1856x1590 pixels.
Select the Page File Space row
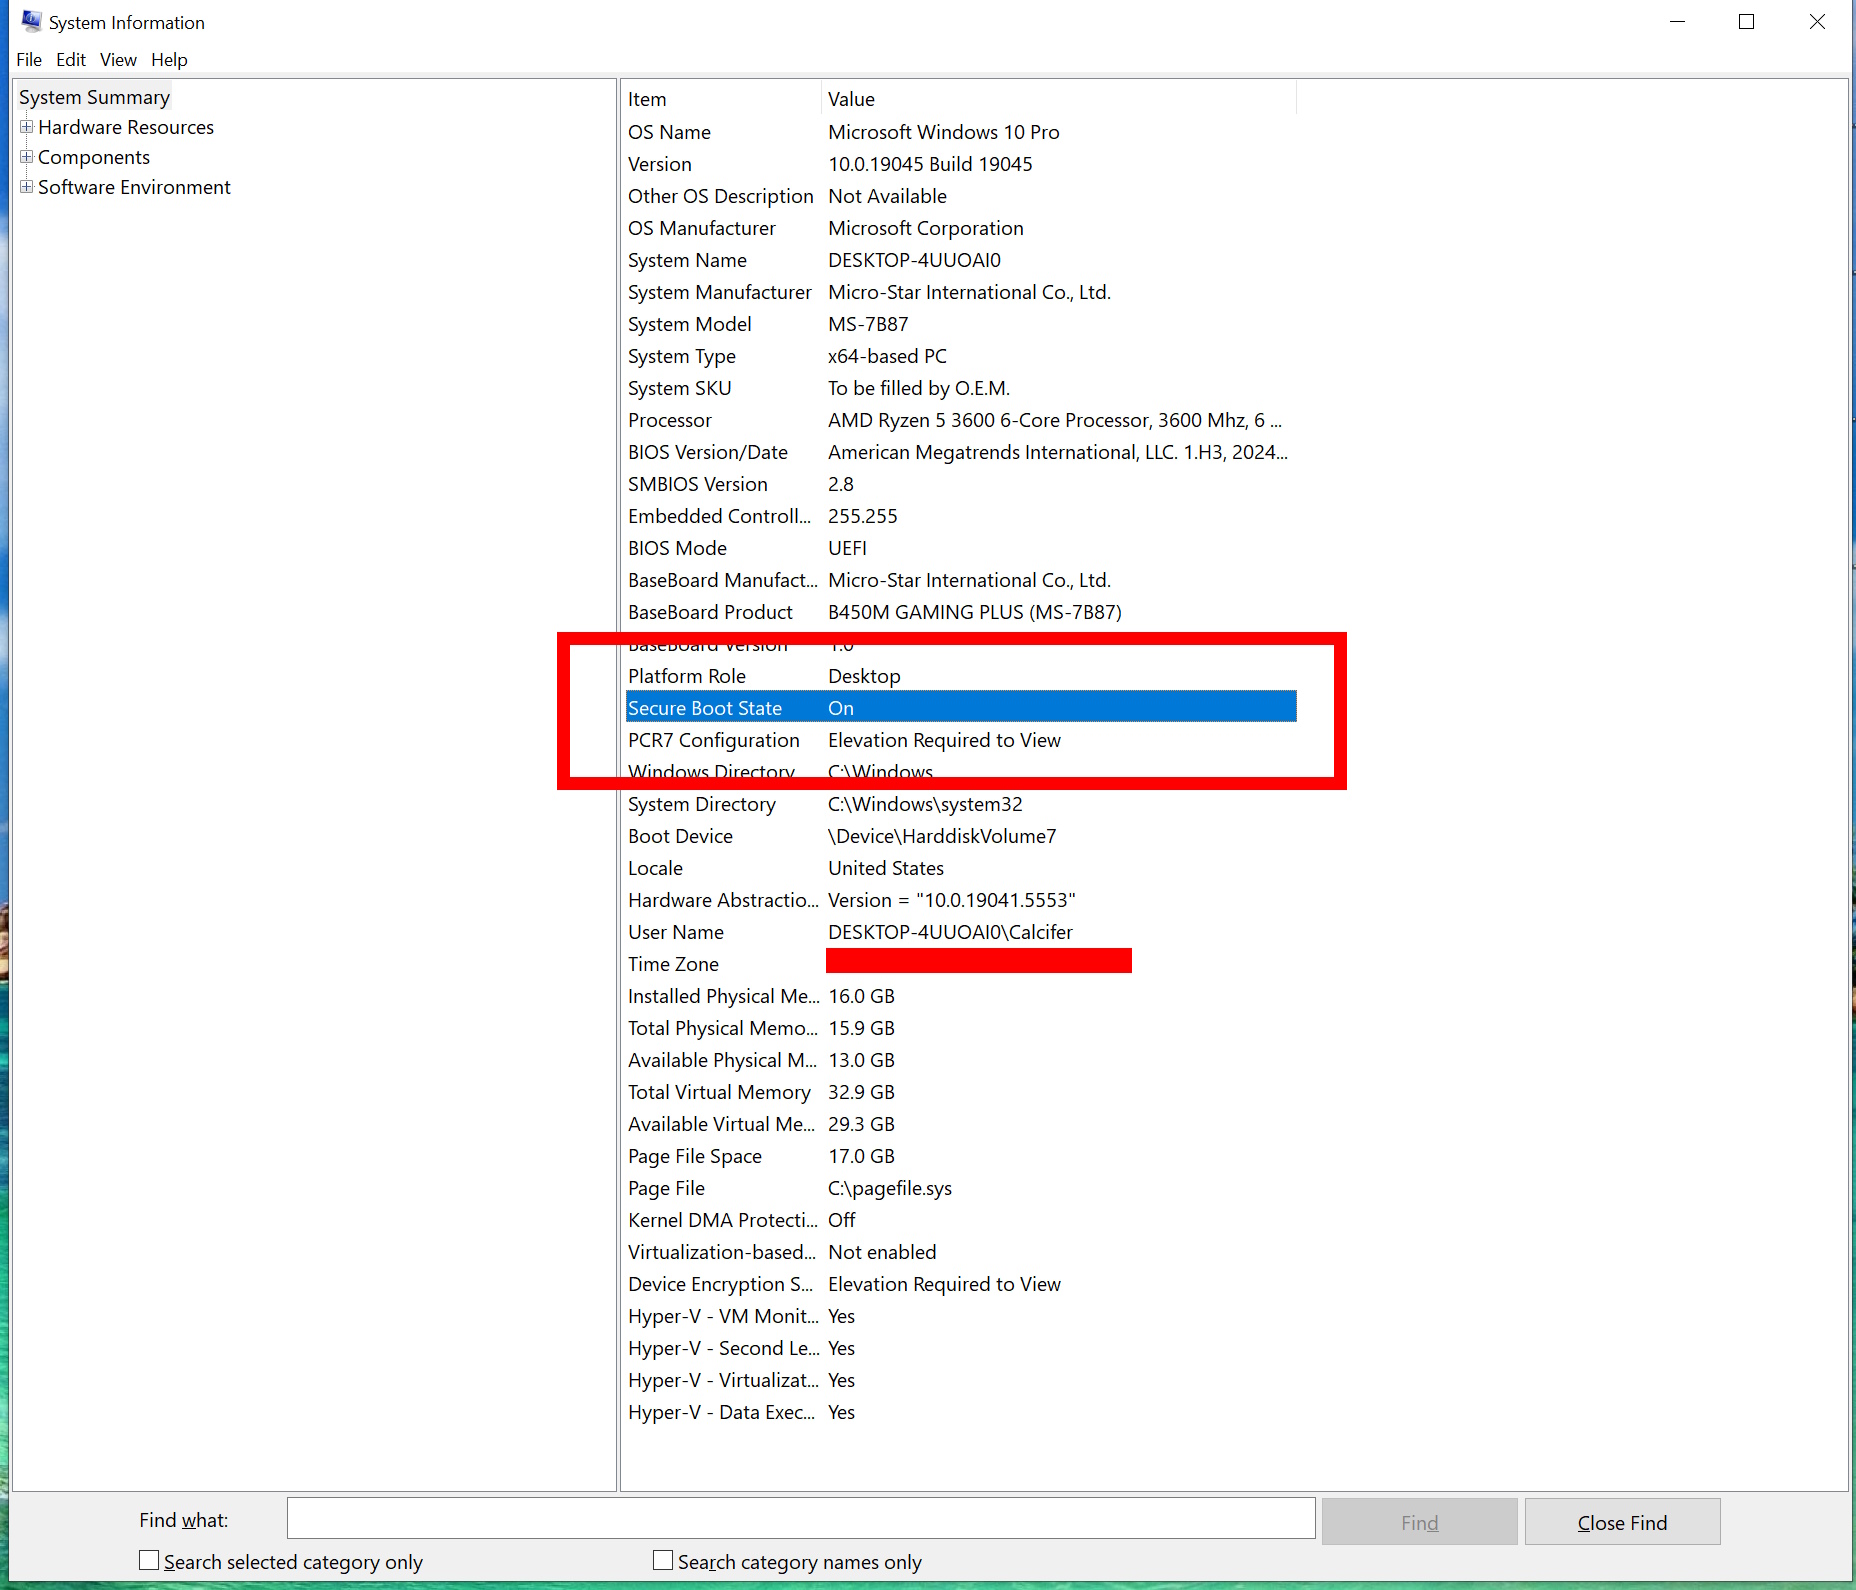(961, 1156)
